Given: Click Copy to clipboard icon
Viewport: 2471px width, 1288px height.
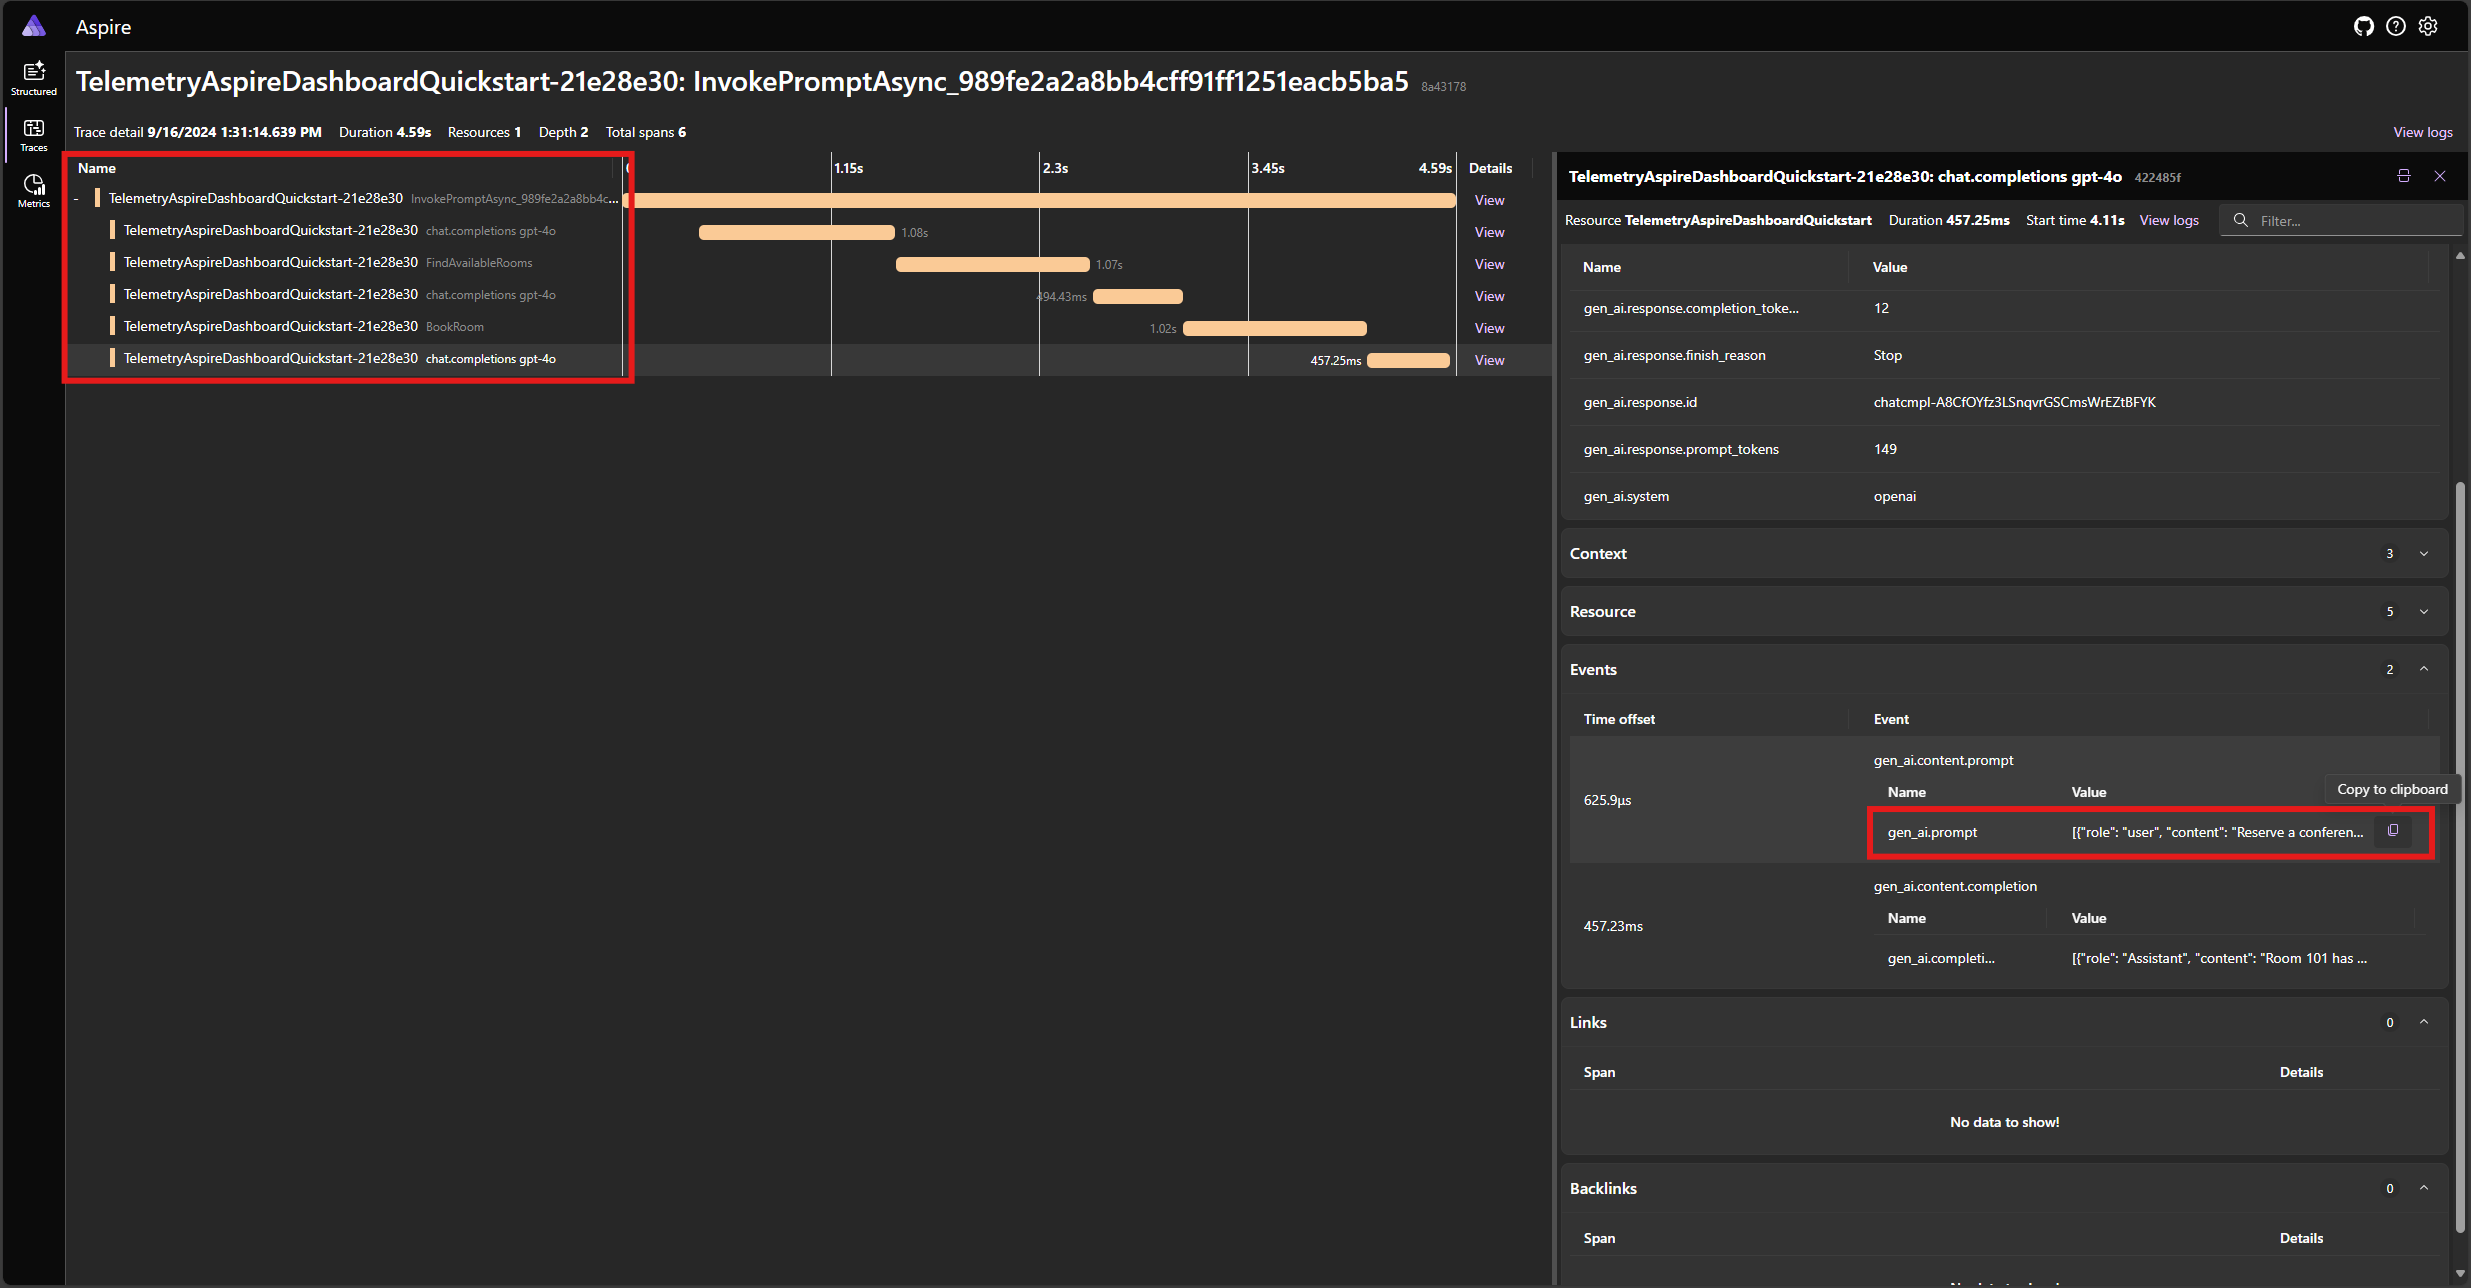Looking at the screenshot, I should (2391, 830).
